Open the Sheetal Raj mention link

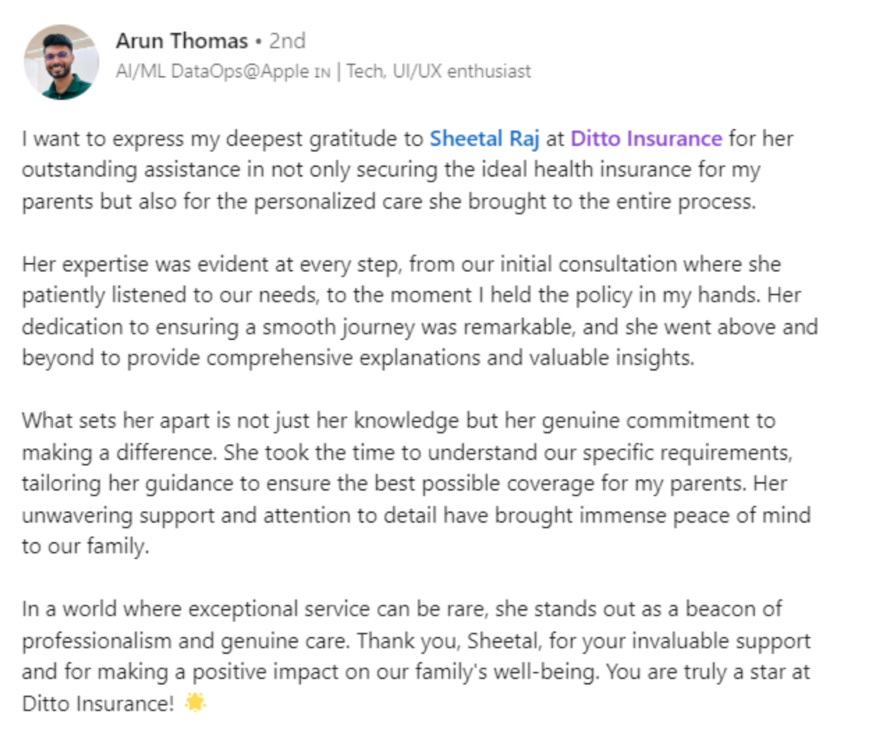coord(484,138)
